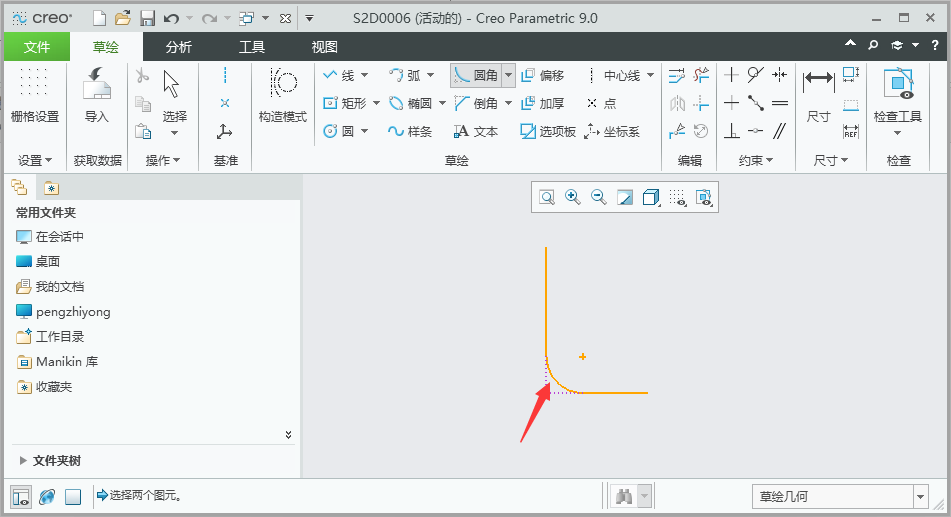
Task: Click the equal constraint icon
Action: point(779,103)
